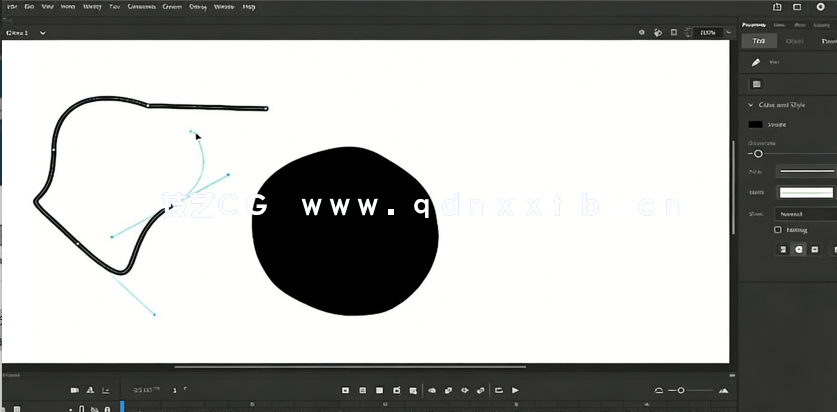Viewport: 837px width, 412px height.
Task: Select the Tool sub-tab in Properties
Action: pyautogui.click(x=759, y=41)
